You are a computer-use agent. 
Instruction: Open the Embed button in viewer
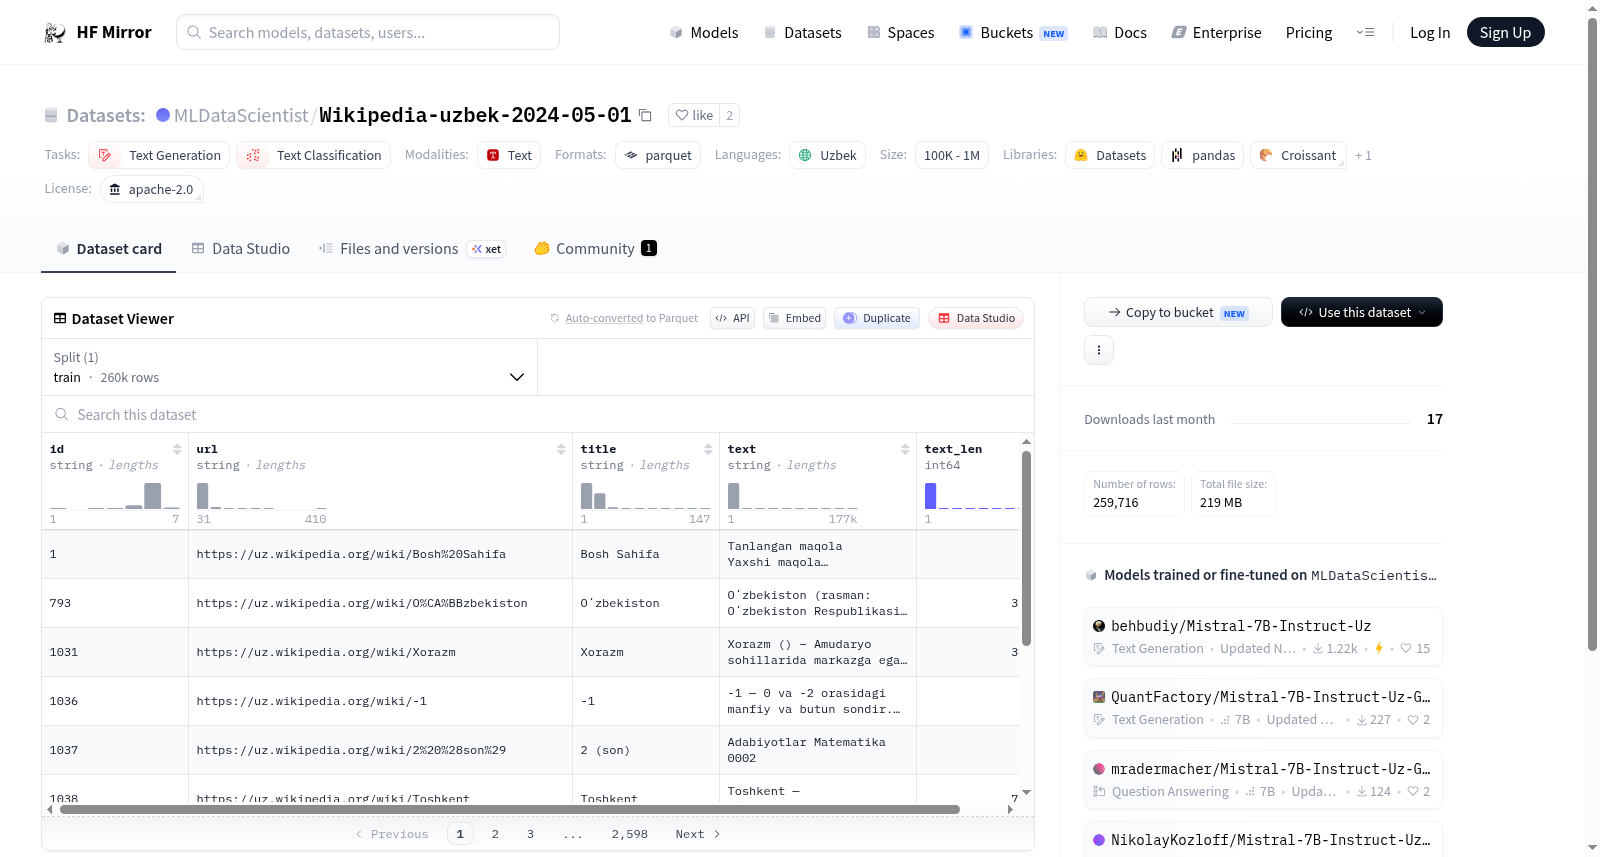[x=794, y=318]
